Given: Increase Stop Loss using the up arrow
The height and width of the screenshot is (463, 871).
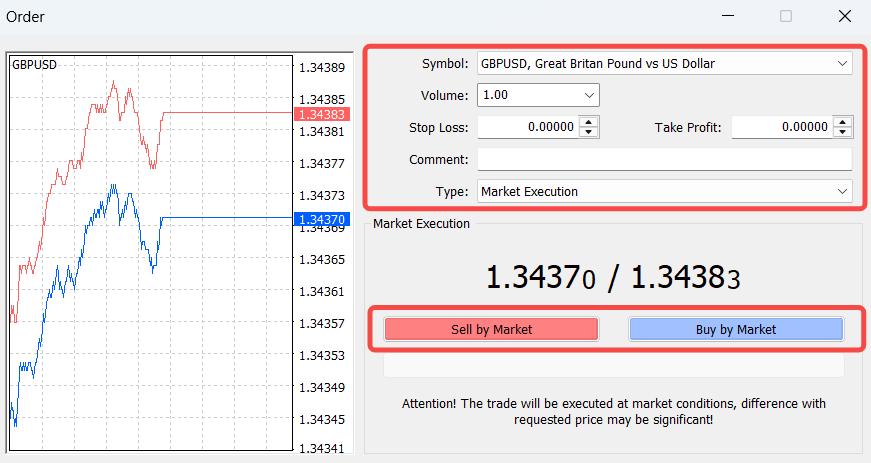Looking at the screenshot, I should [x=589, y=122].
